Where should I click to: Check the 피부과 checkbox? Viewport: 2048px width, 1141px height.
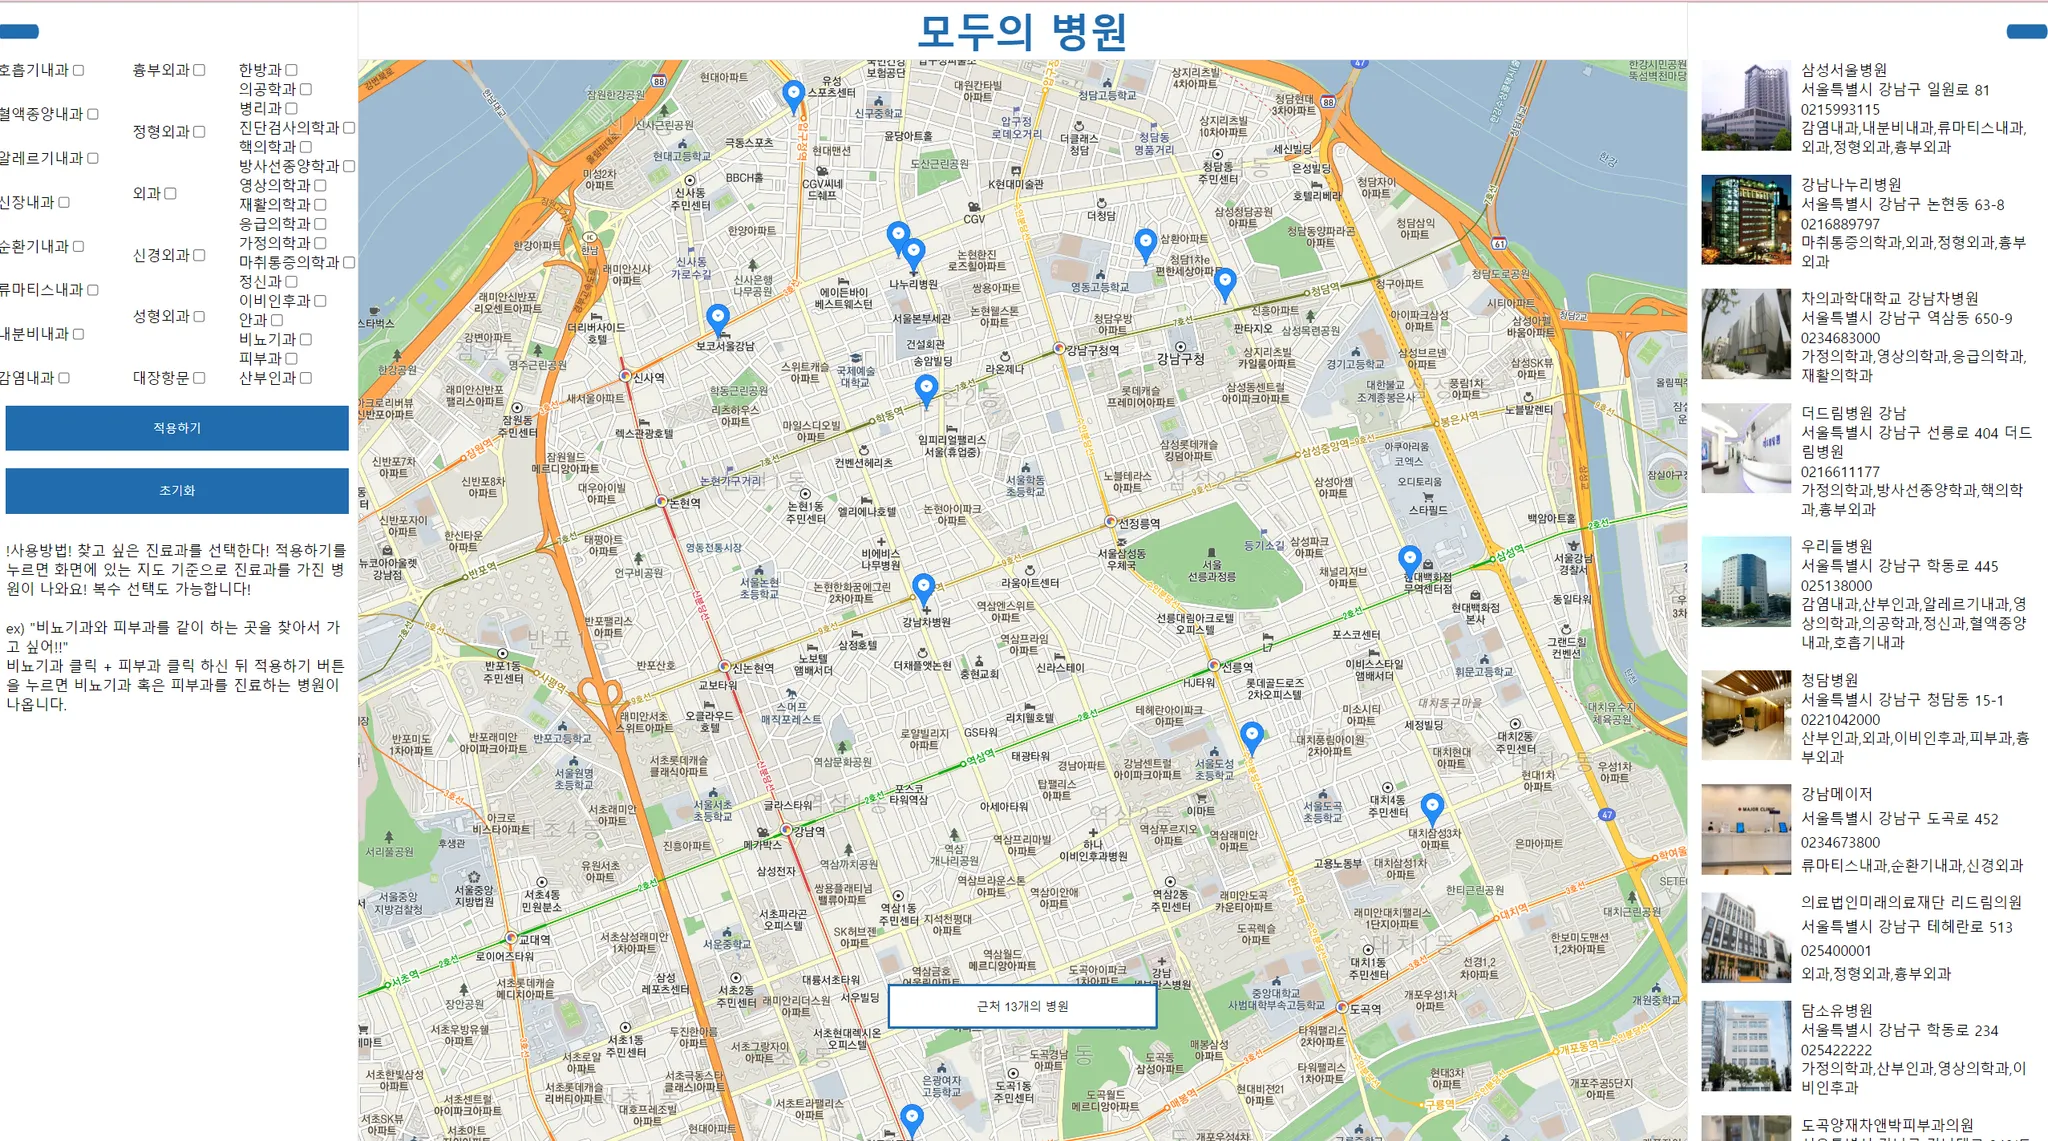coord(291,358)
